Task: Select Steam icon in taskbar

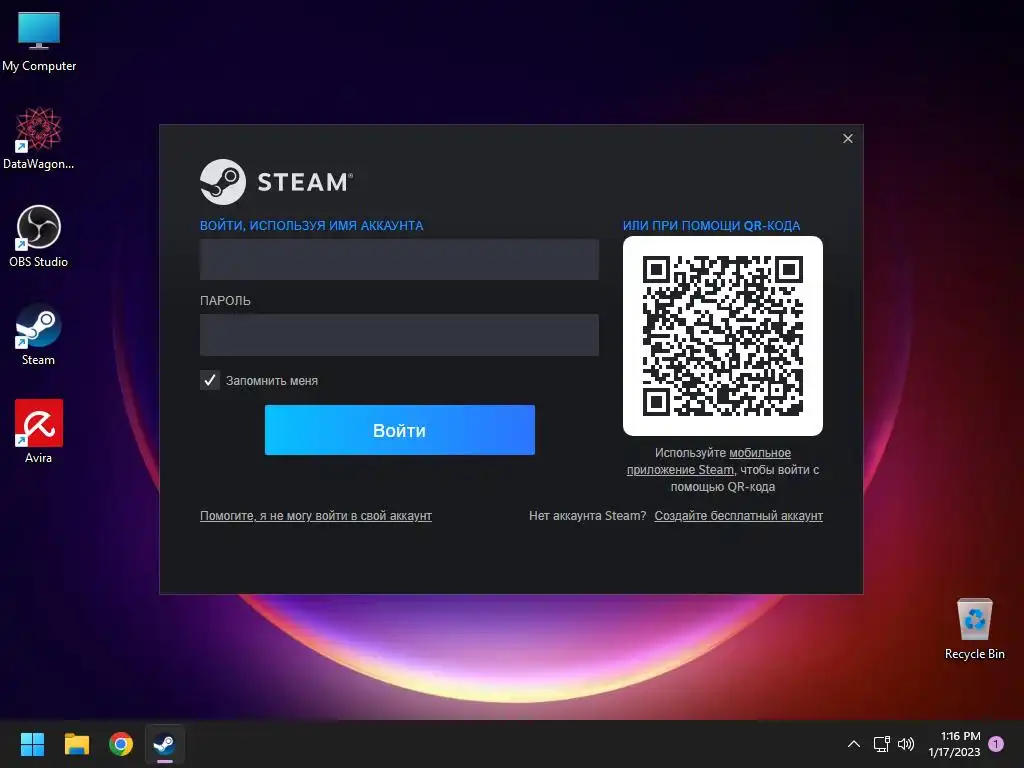Action: (x=165, y=744)
